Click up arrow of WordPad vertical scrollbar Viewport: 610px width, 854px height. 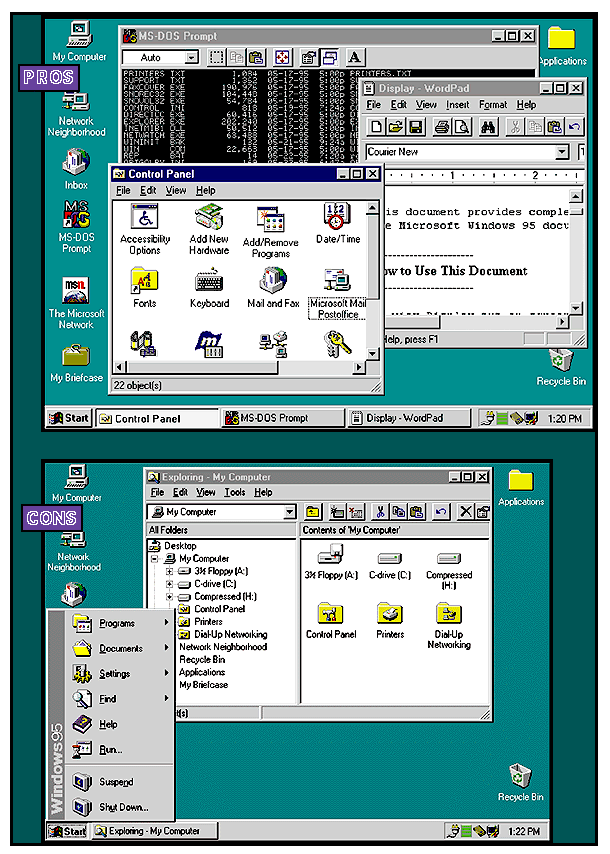point(576,196)
